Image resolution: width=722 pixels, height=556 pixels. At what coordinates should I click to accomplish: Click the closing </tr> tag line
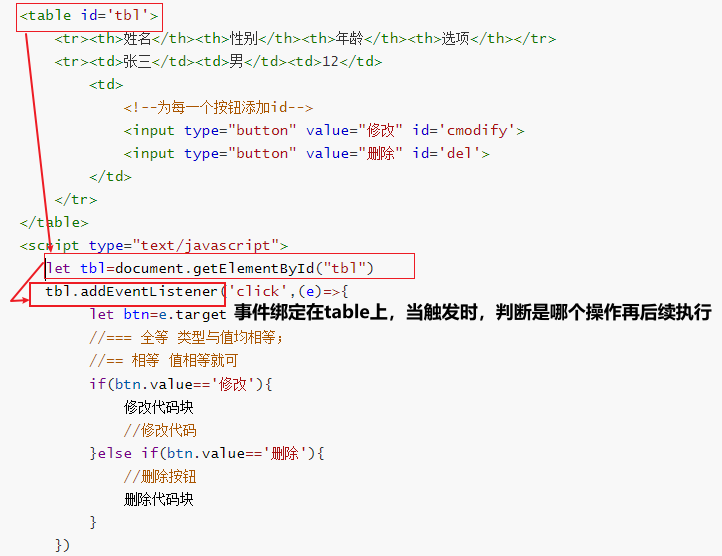76,199
